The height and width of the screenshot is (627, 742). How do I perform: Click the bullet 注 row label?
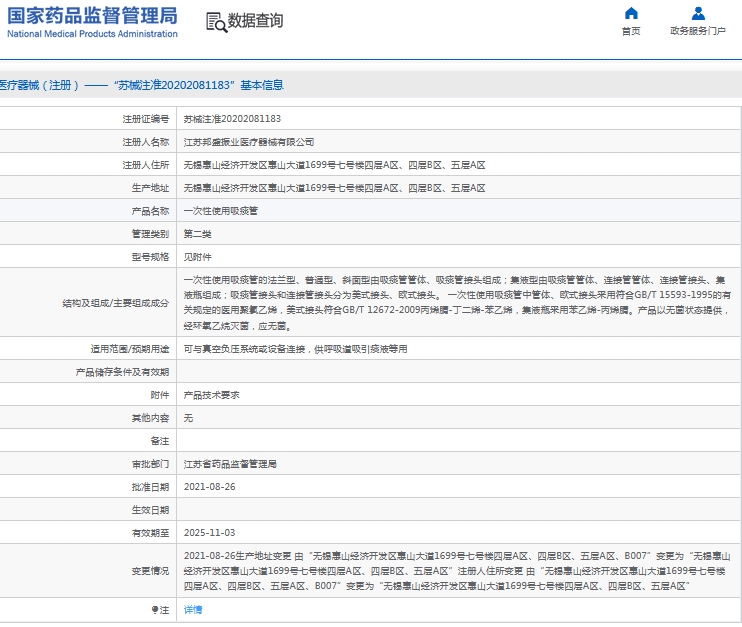tap(160, 610)
